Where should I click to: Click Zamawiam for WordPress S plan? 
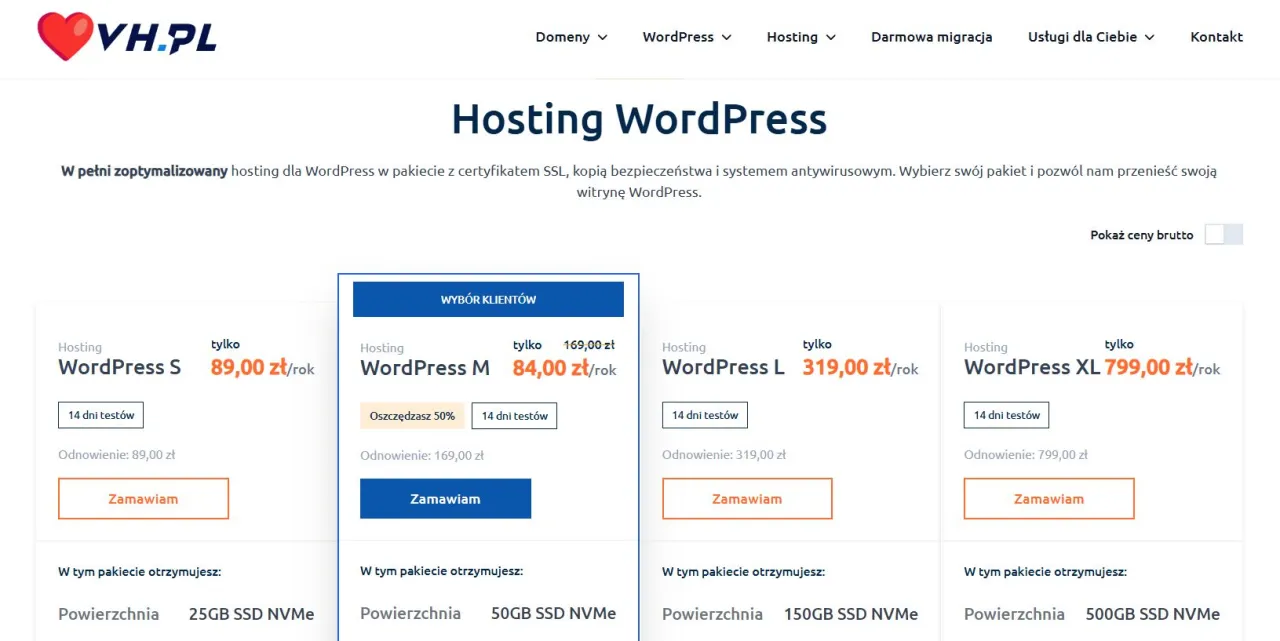coord(143,498)
